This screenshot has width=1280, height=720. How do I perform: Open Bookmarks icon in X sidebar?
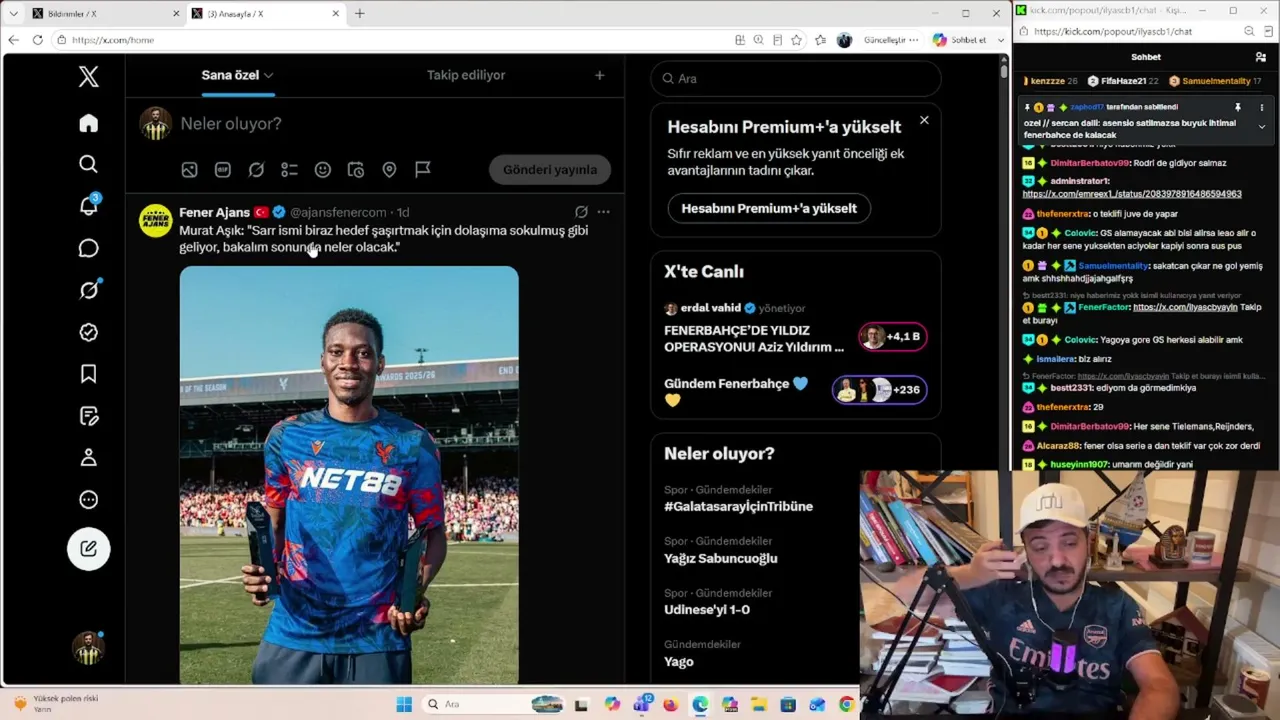click(89, 374)
